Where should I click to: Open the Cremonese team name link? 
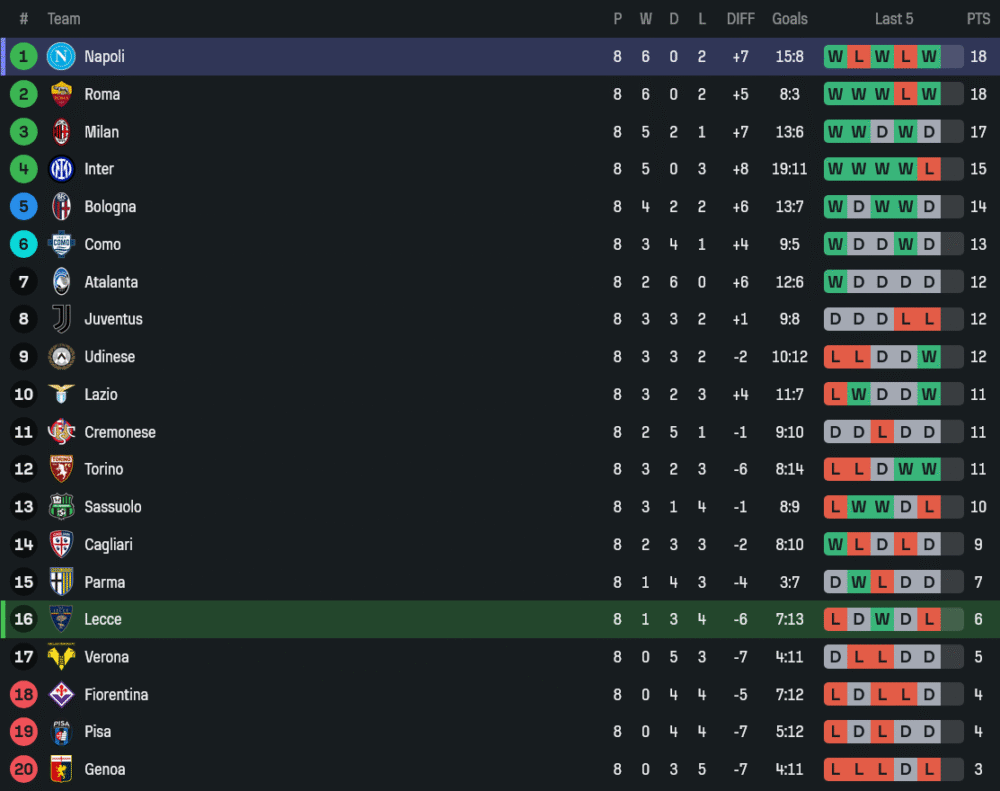120,432
